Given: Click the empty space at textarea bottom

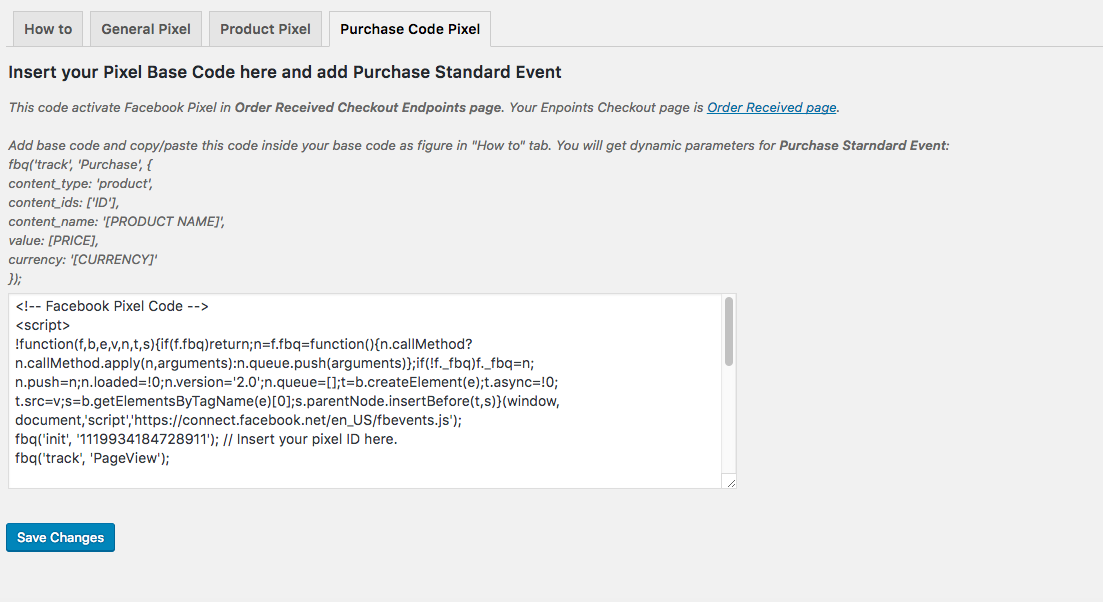Looking at the screenshot, I should [366, 477].
